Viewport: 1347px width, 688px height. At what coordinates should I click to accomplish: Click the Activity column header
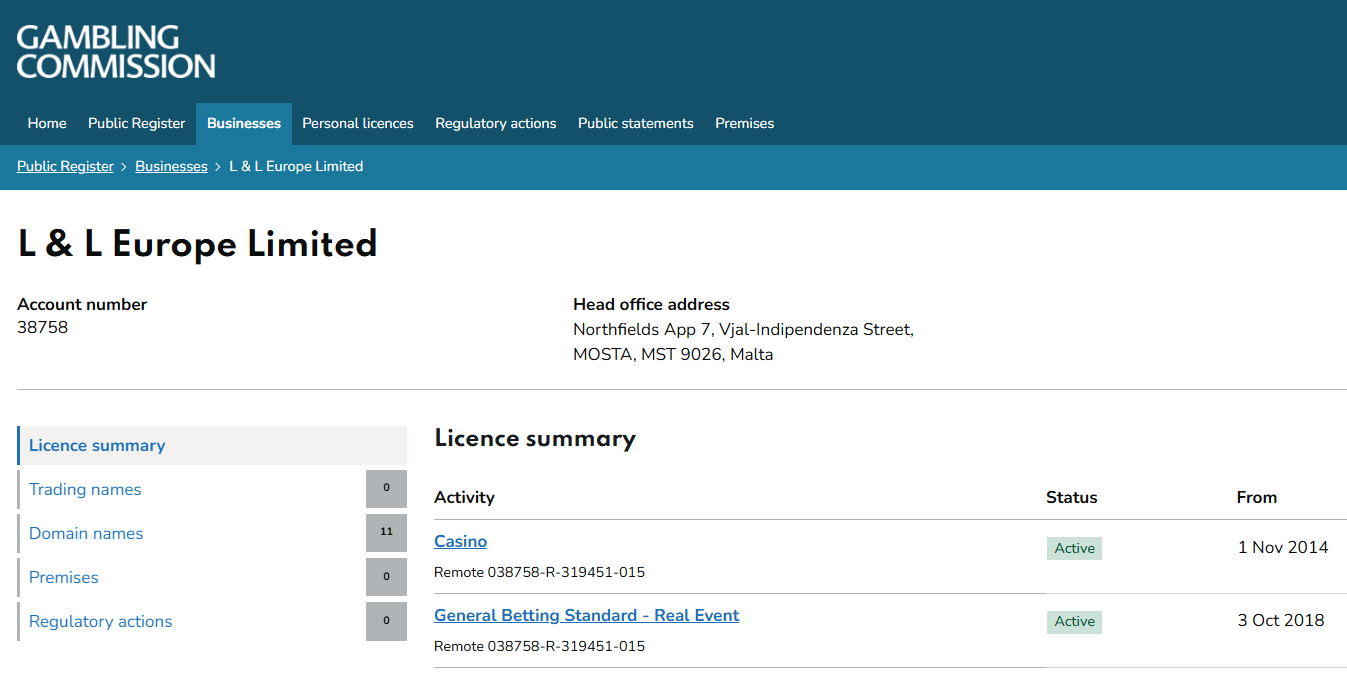[x=464, y=497]
